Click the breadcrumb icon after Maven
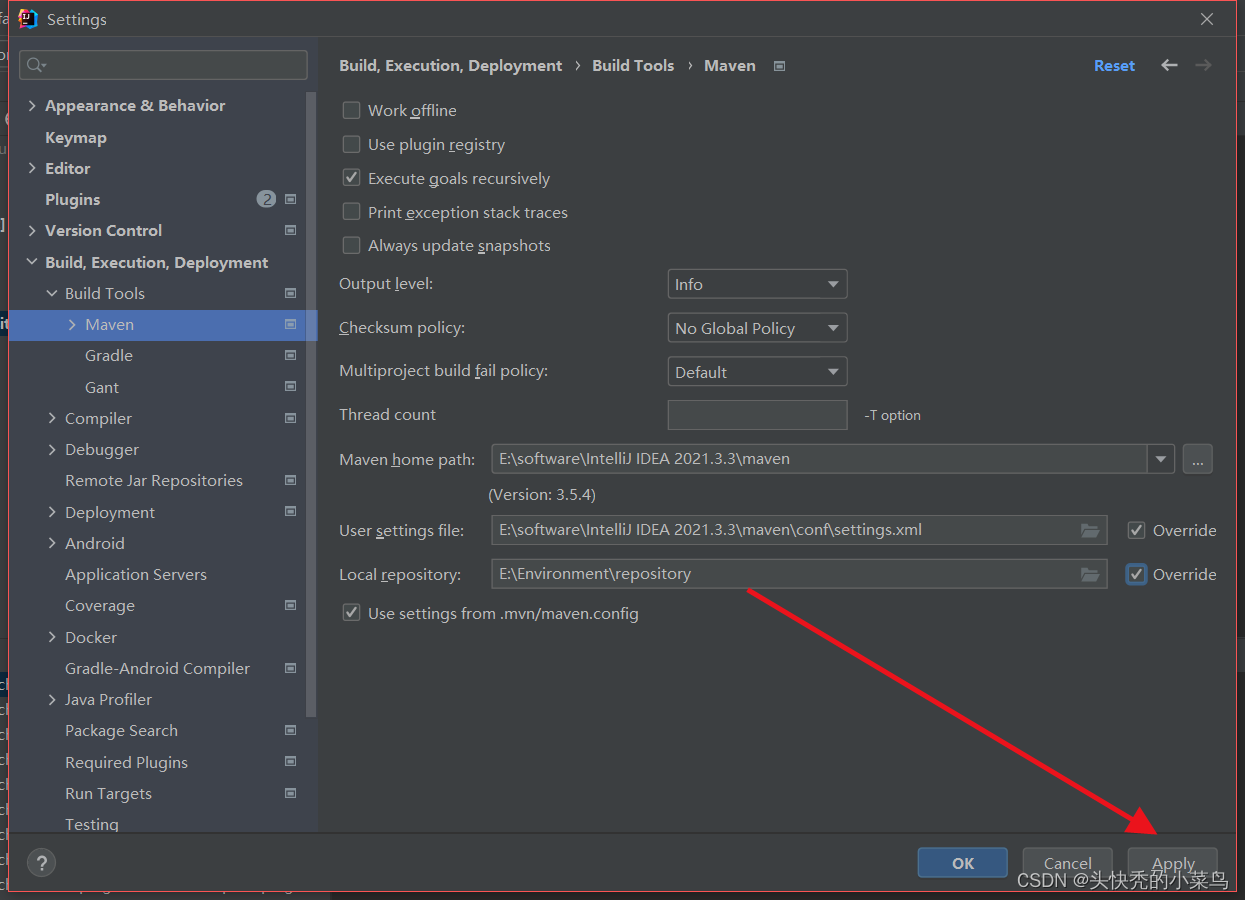The width and height of the screenshot is (1245, 900). click(779, 65)
